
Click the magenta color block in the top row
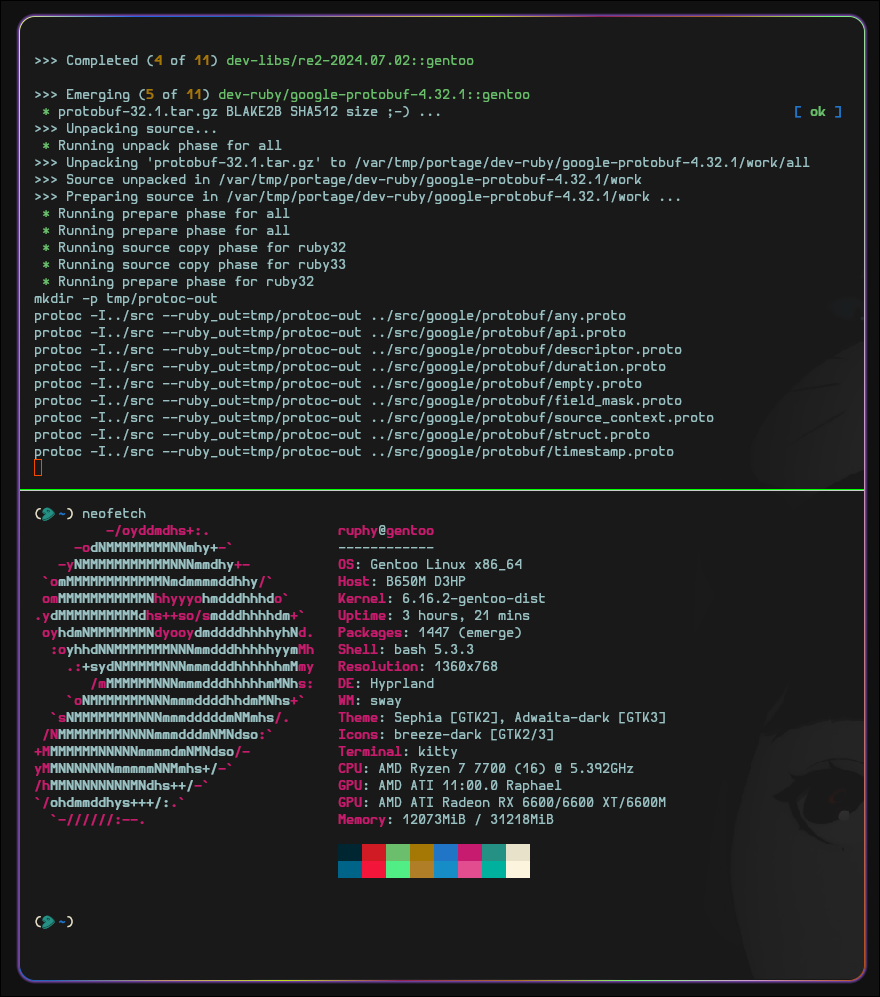click(470, 852)
